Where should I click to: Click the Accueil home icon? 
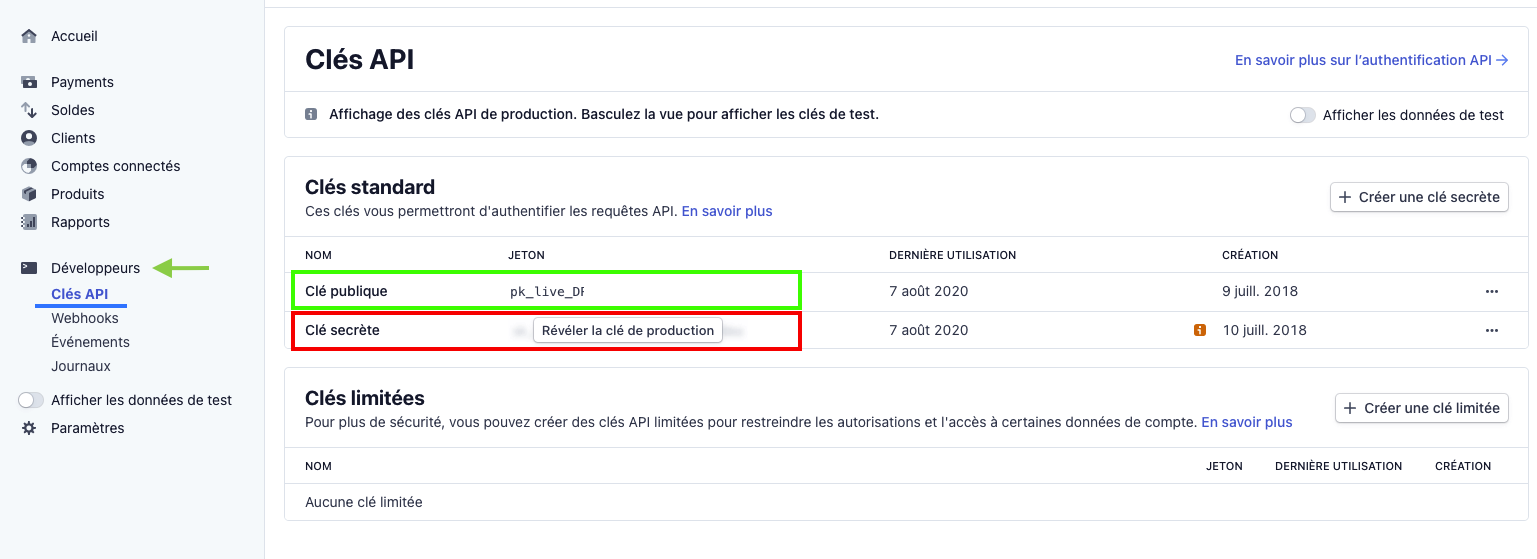(x=29, y=36)
